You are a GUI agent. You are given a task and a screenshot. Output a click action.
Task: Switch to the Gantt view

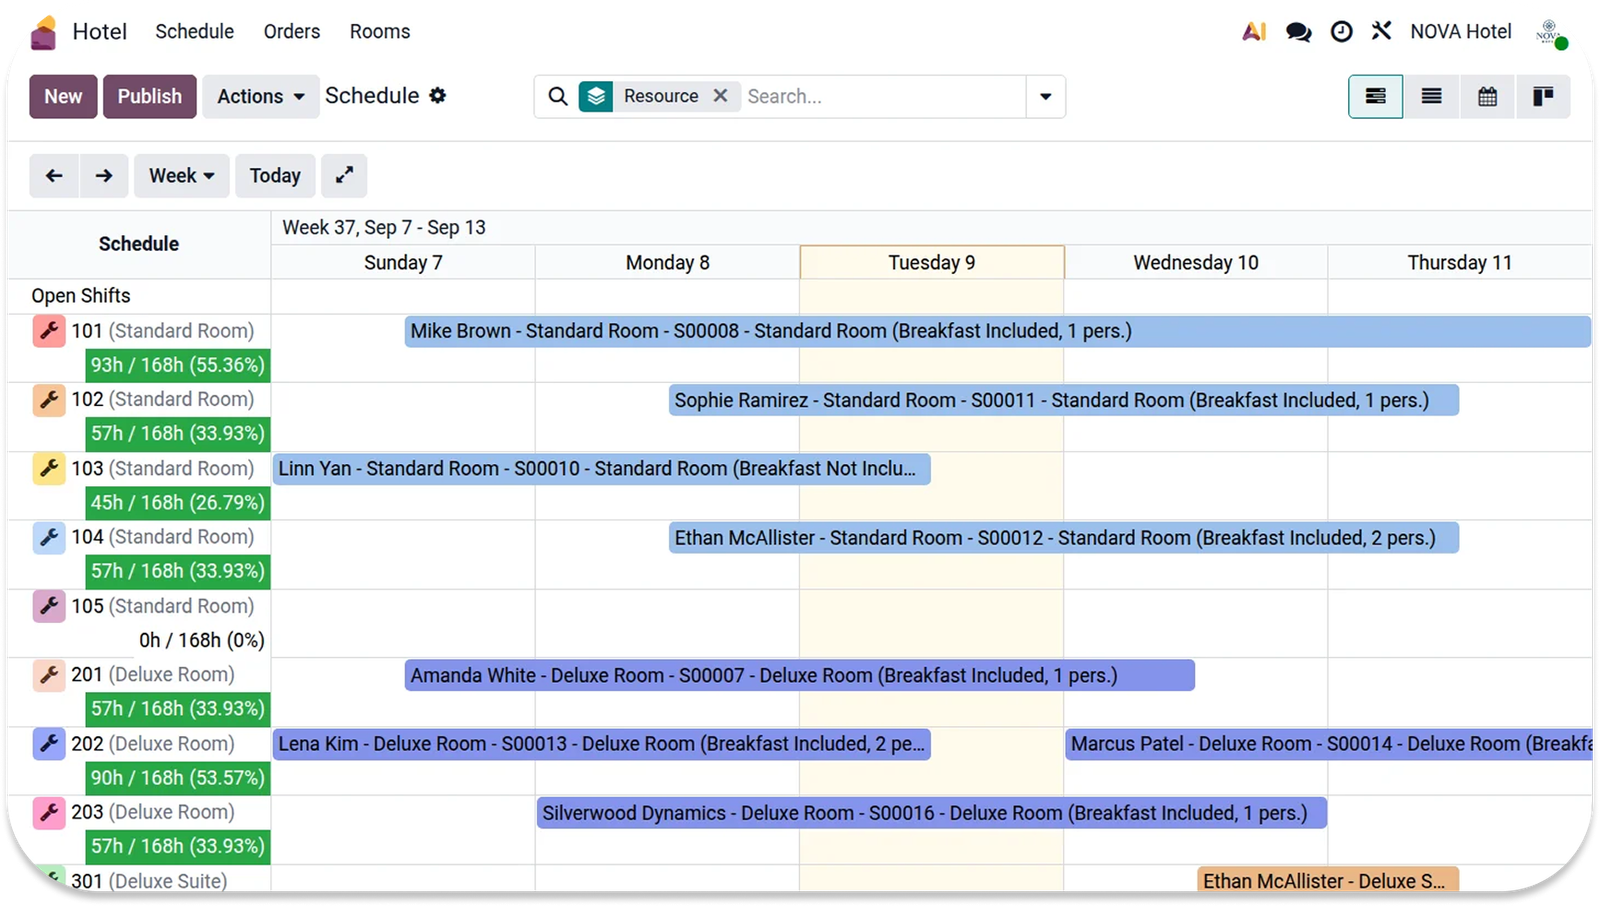tap(1375, 97)
